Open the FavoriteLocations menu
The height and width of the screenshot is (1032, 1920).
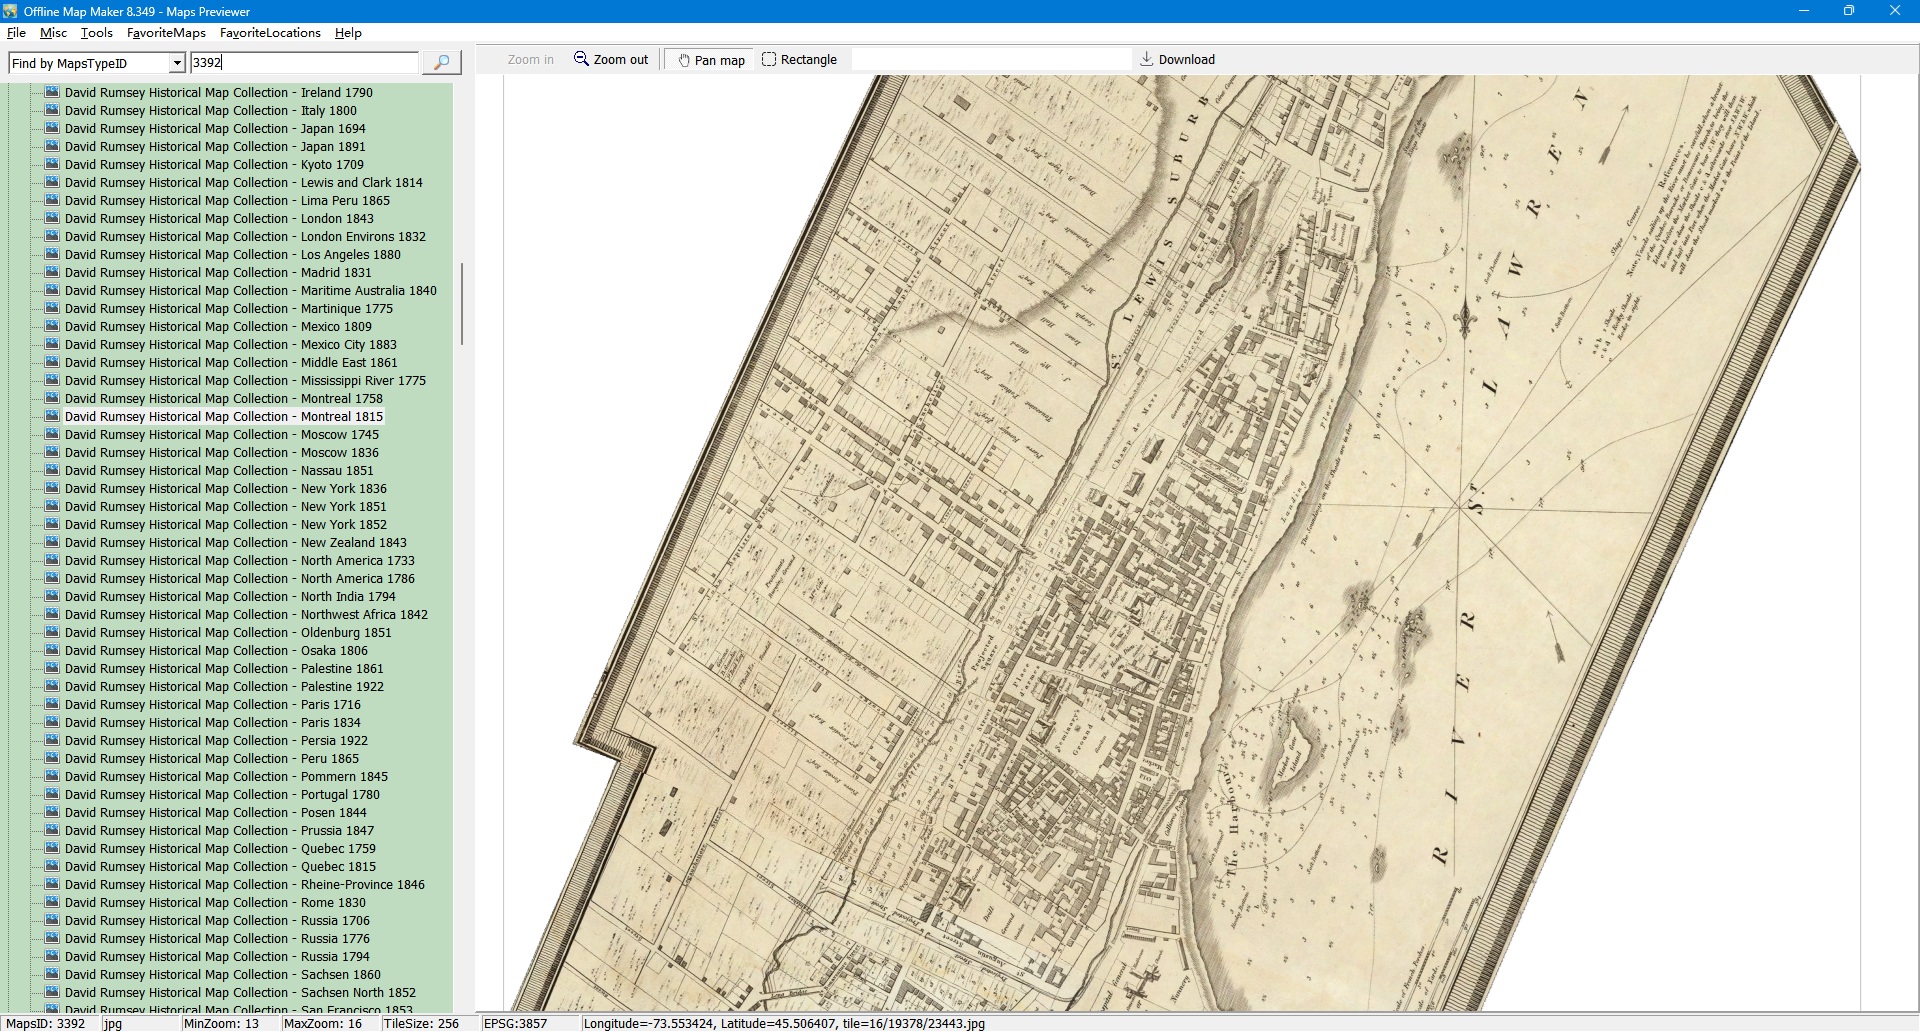270,33
